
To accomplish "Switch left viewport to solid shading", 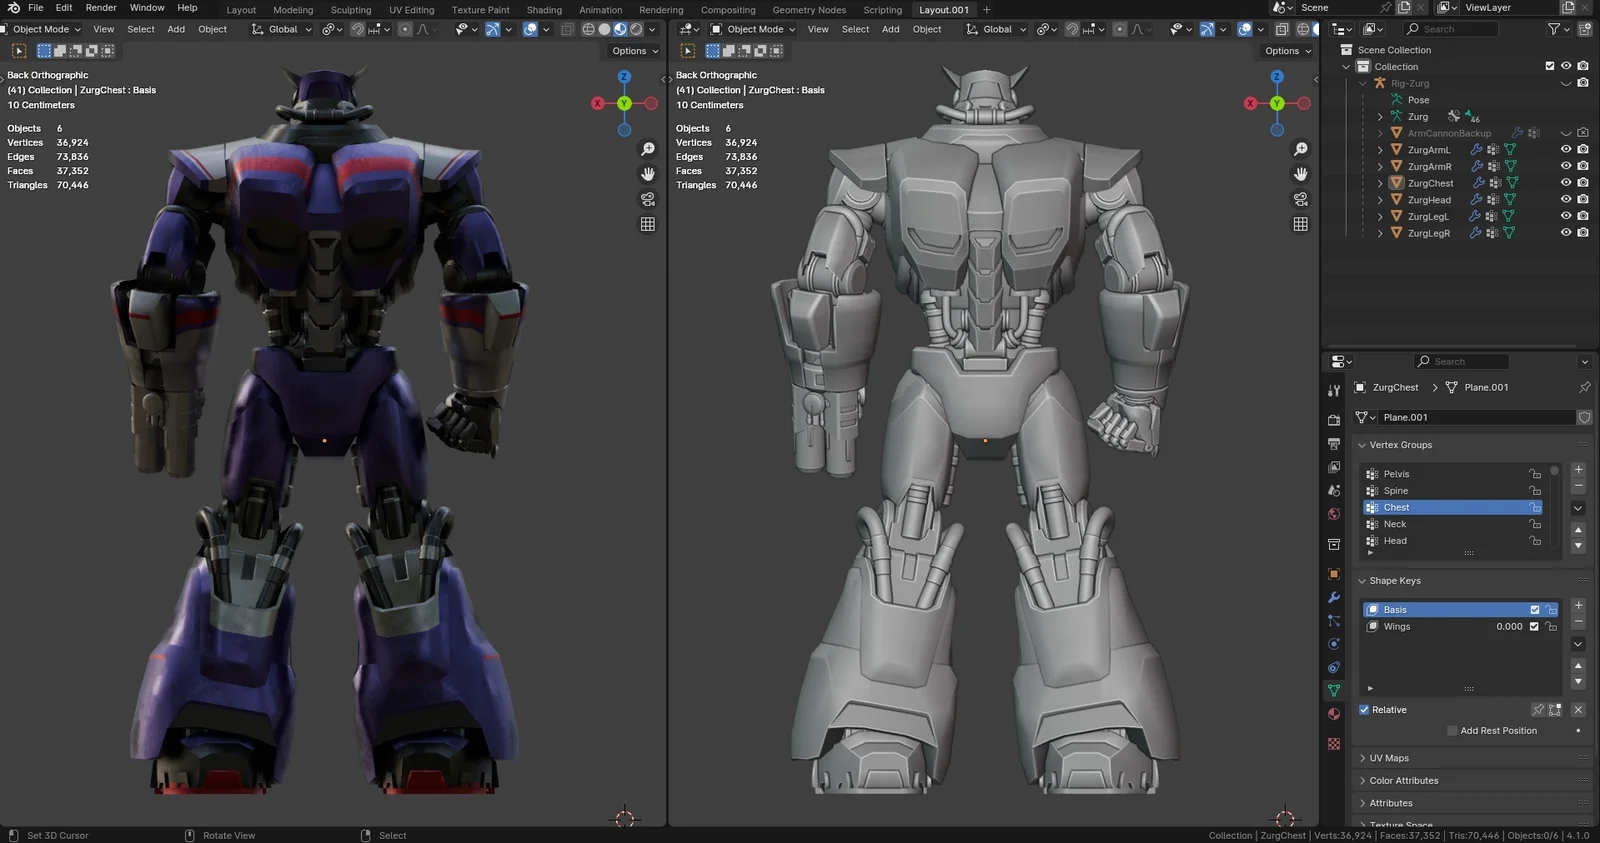I will 604,29.
